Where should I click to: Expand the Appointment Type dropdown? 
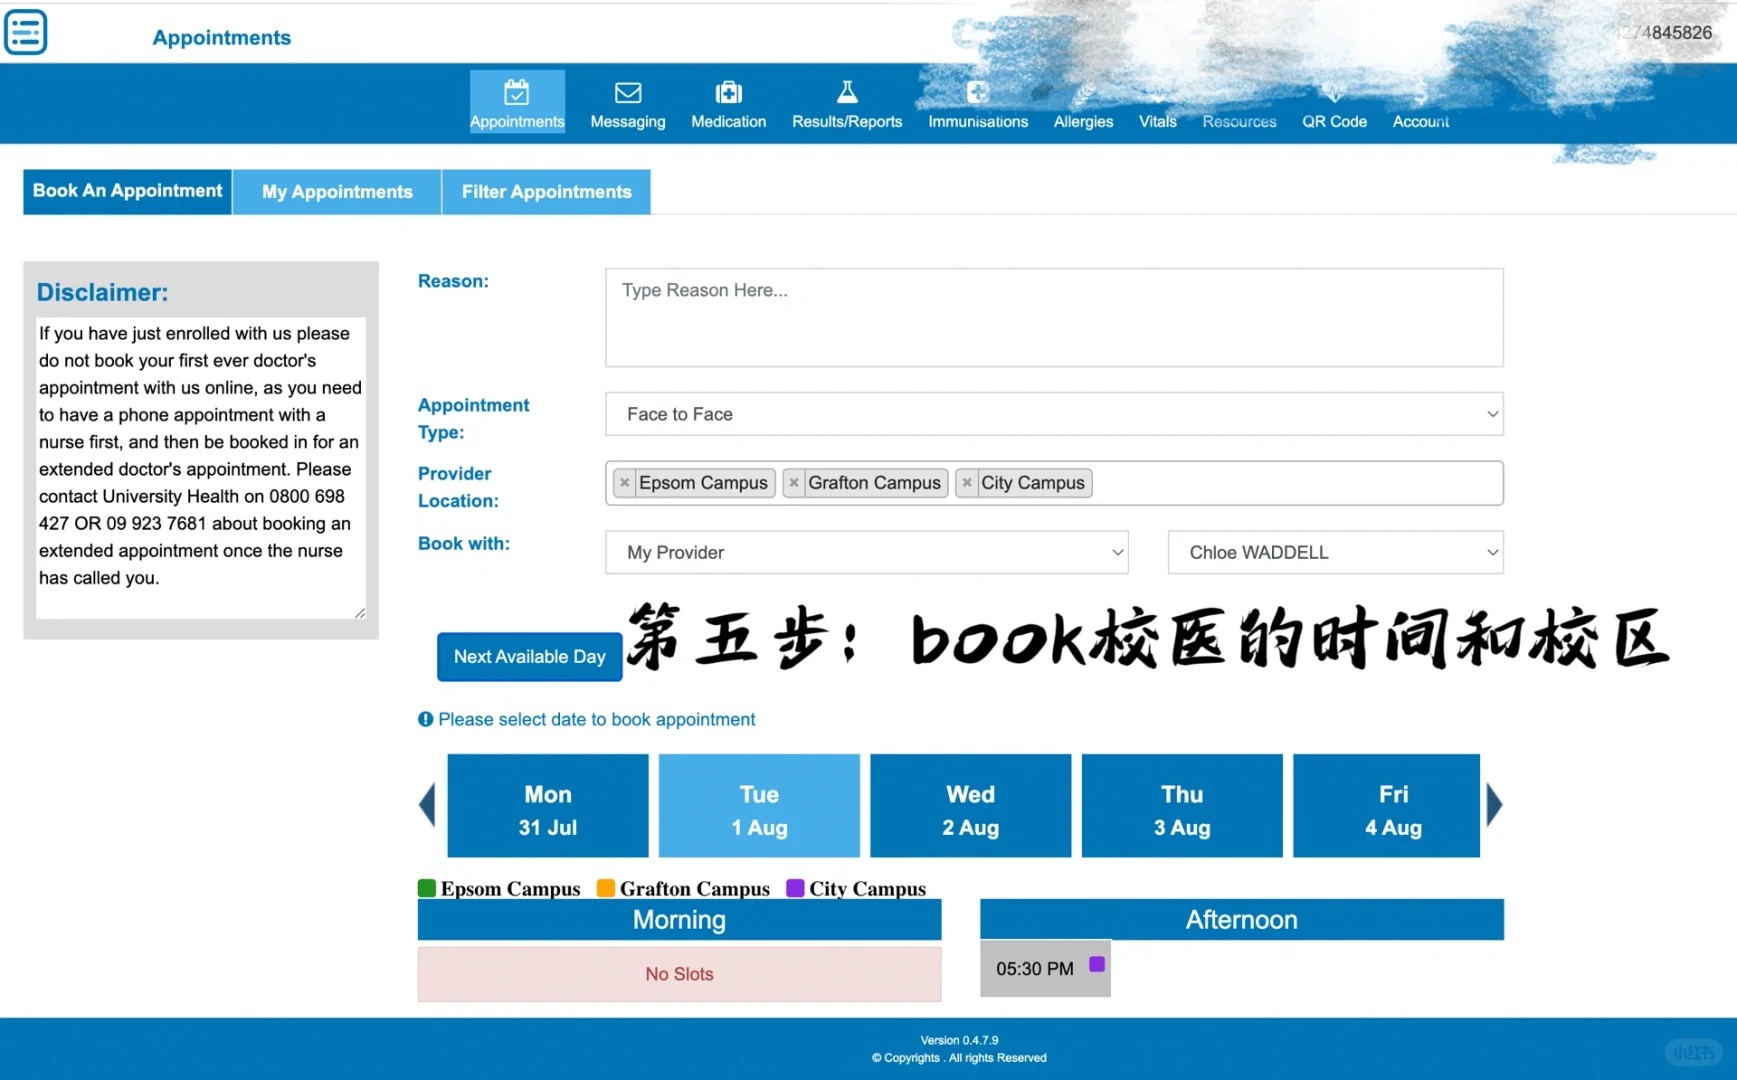pyautogui.click(x=1053, y=414)
